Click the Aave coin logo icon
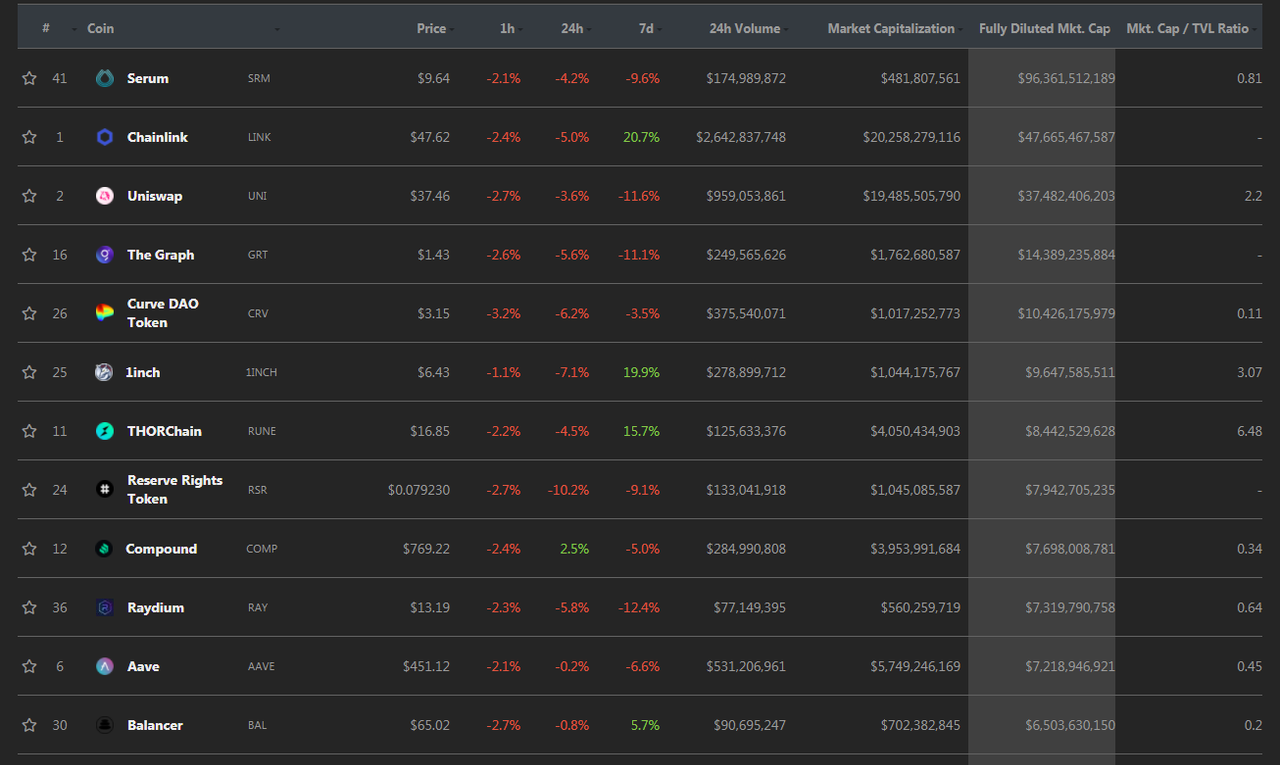 [x=105, y=666]
